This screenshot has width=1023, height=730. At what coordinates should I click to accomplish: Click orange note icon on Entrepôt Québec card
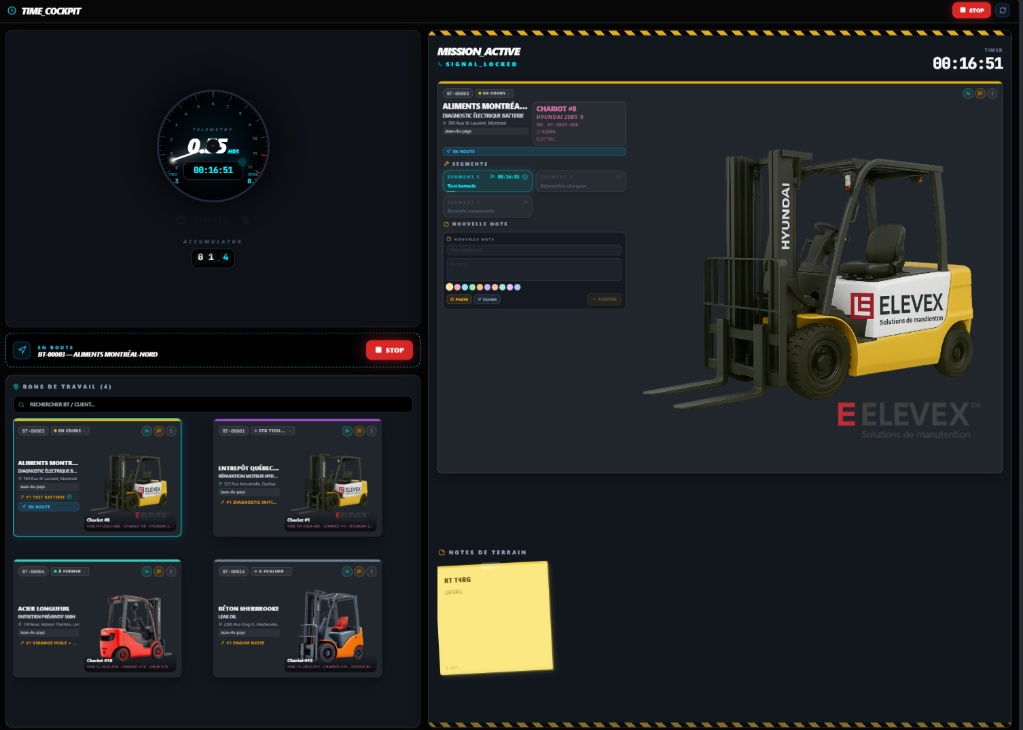359,431
